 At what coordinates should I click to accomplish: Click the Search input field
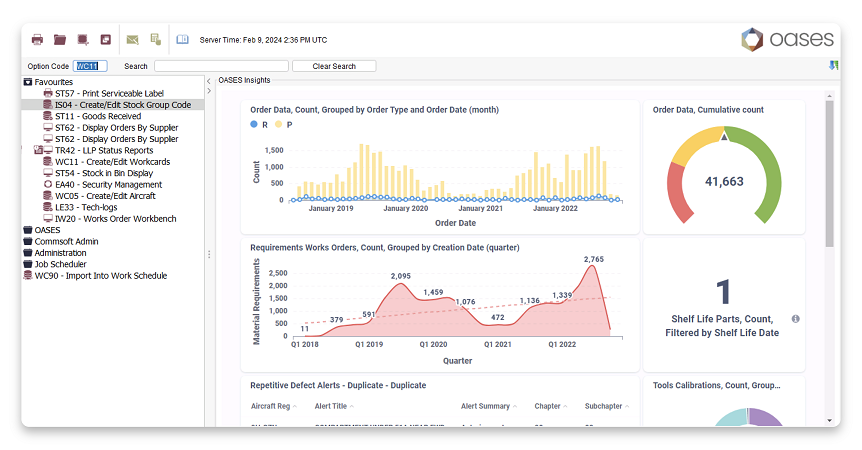point(222,66)
